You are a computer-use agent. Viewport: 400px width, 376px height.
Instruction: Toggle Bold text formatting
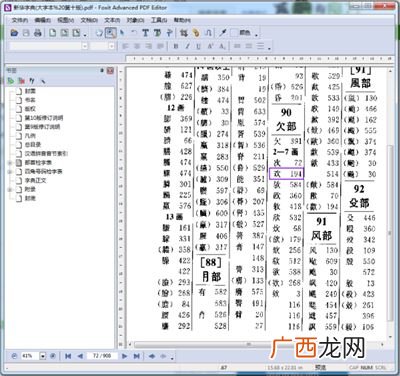pos(176,46)
